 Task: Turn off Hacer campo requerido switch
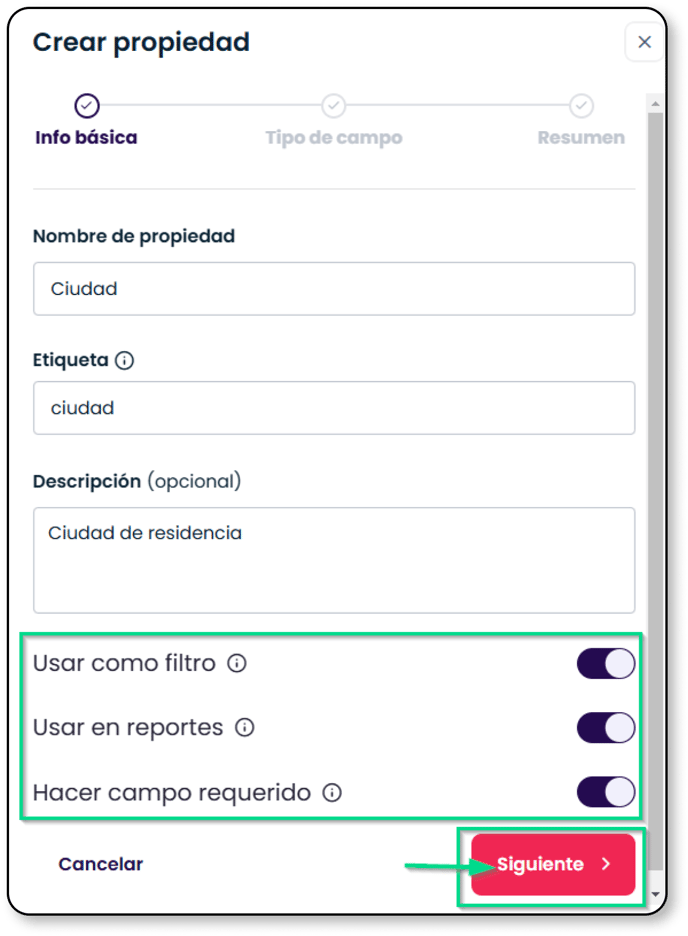point(606,793)
